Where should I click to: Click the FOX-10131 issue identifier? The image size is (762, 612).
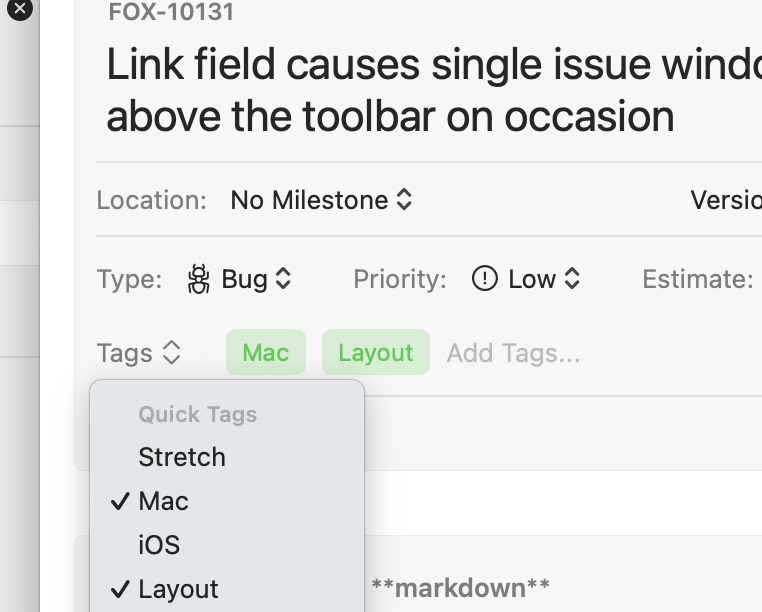coord(171,14)
